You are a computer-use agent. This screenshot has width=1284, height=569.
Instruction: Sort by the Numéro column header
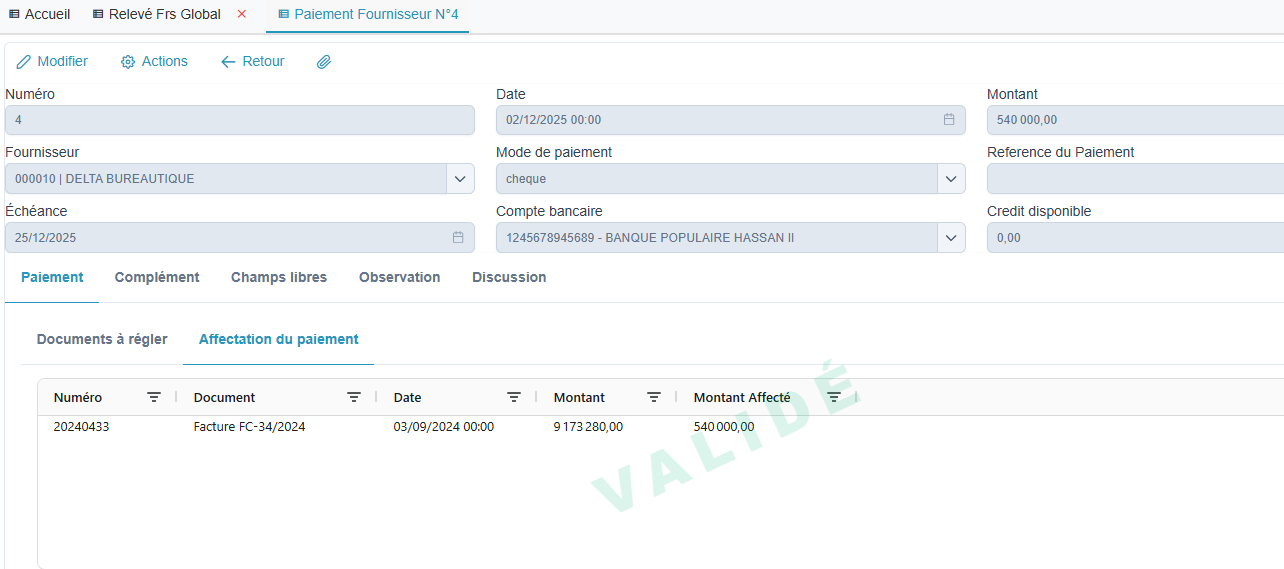pos(78,397)
